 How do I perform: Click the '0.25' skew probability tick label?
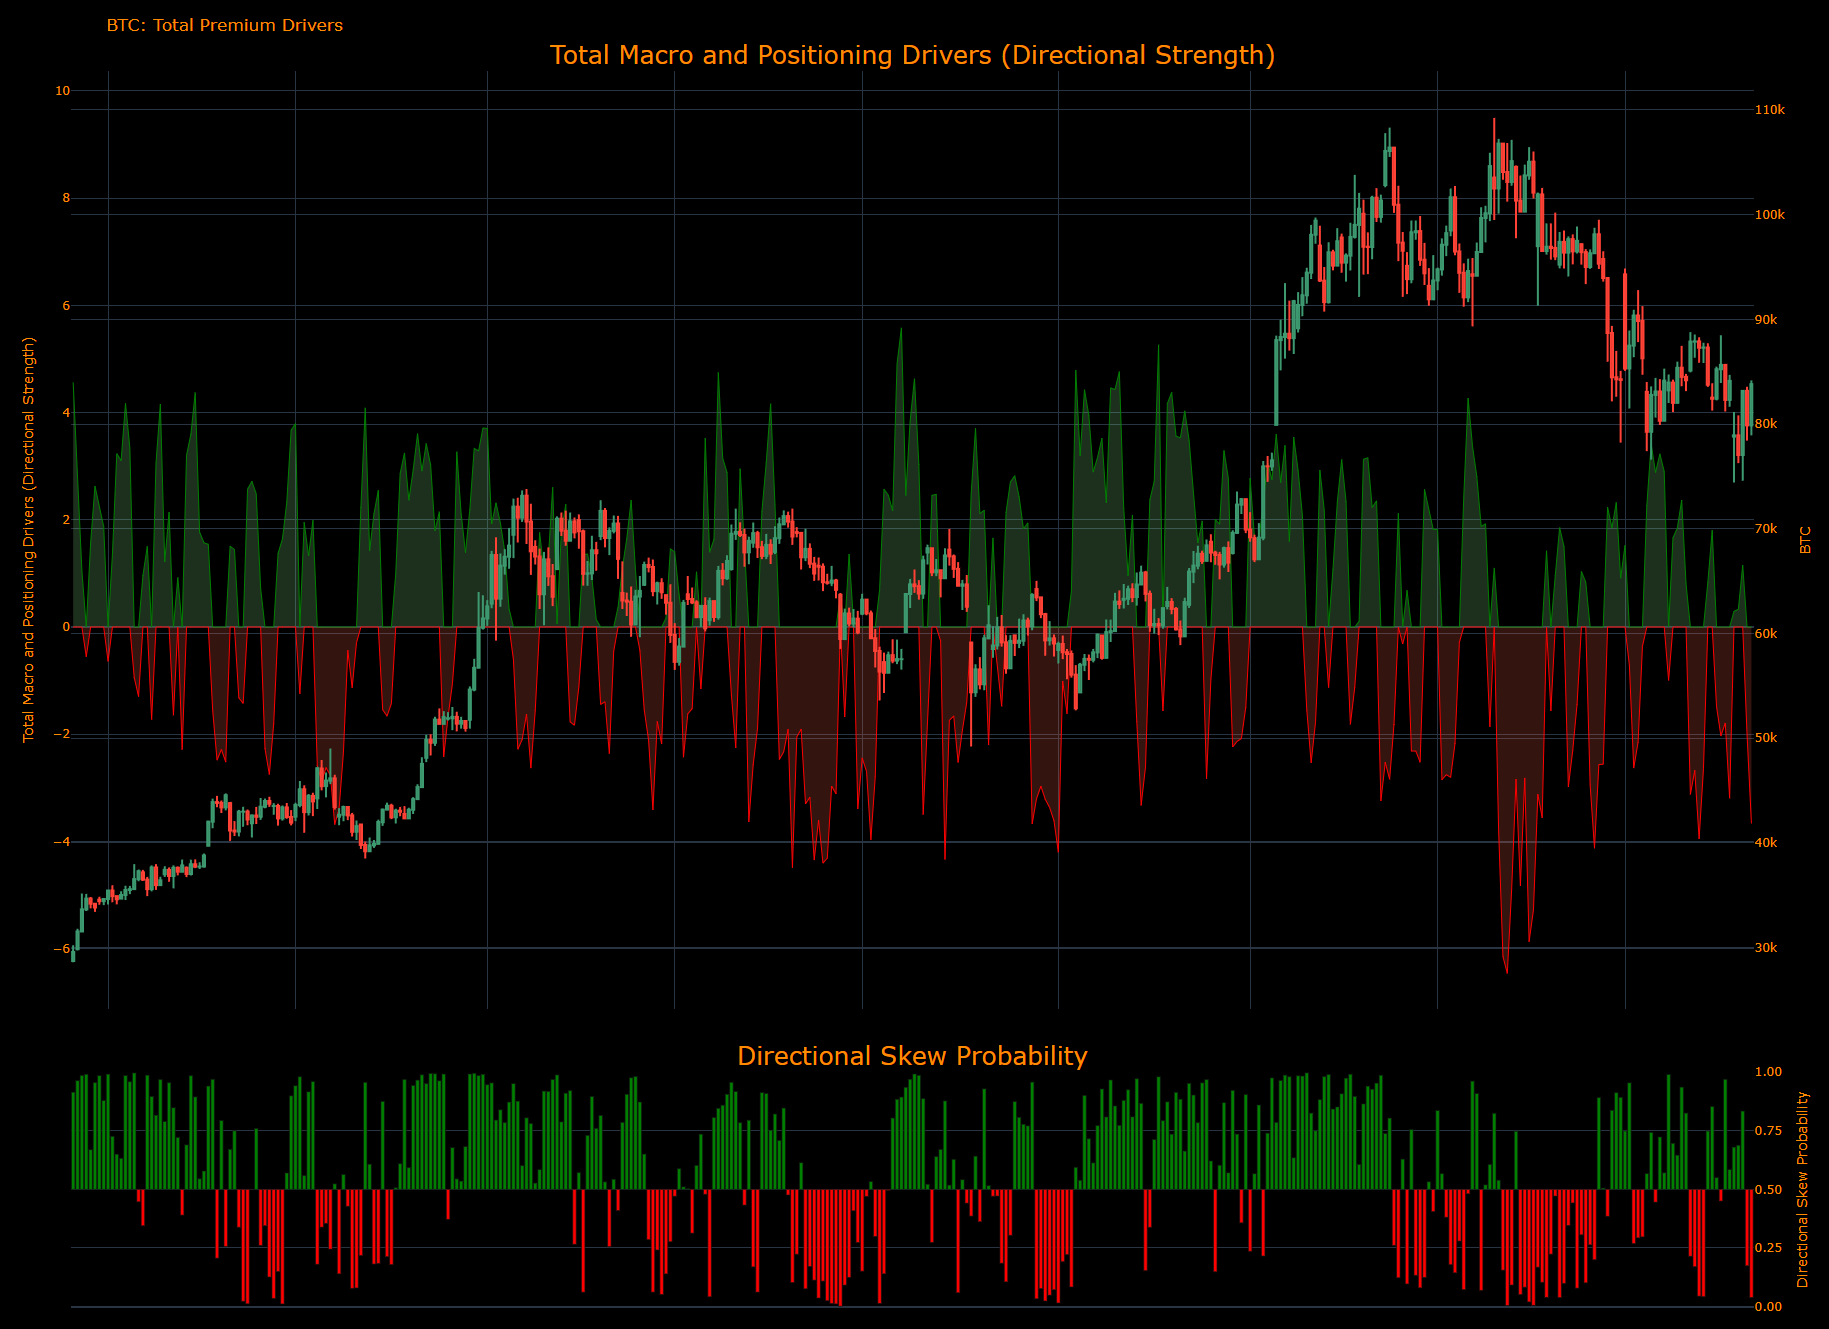(1769, 1248)
